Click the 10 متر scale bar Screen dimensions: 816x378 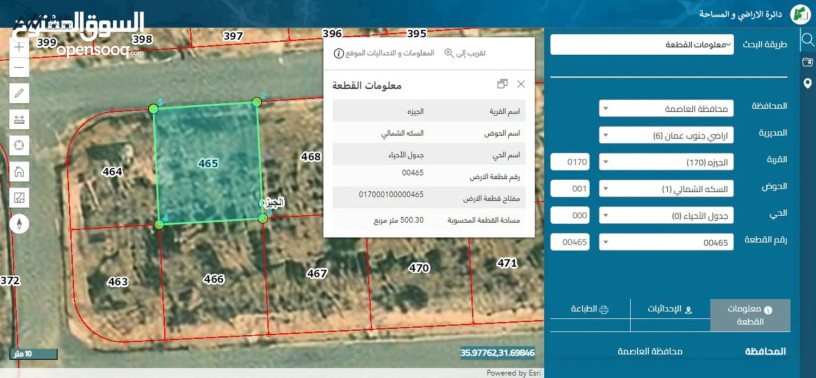[33, 354]
